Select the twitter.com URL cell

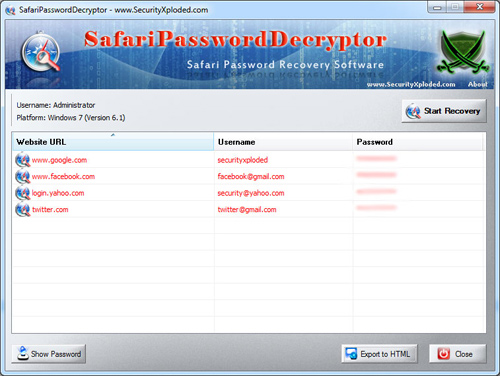(50, 210)
